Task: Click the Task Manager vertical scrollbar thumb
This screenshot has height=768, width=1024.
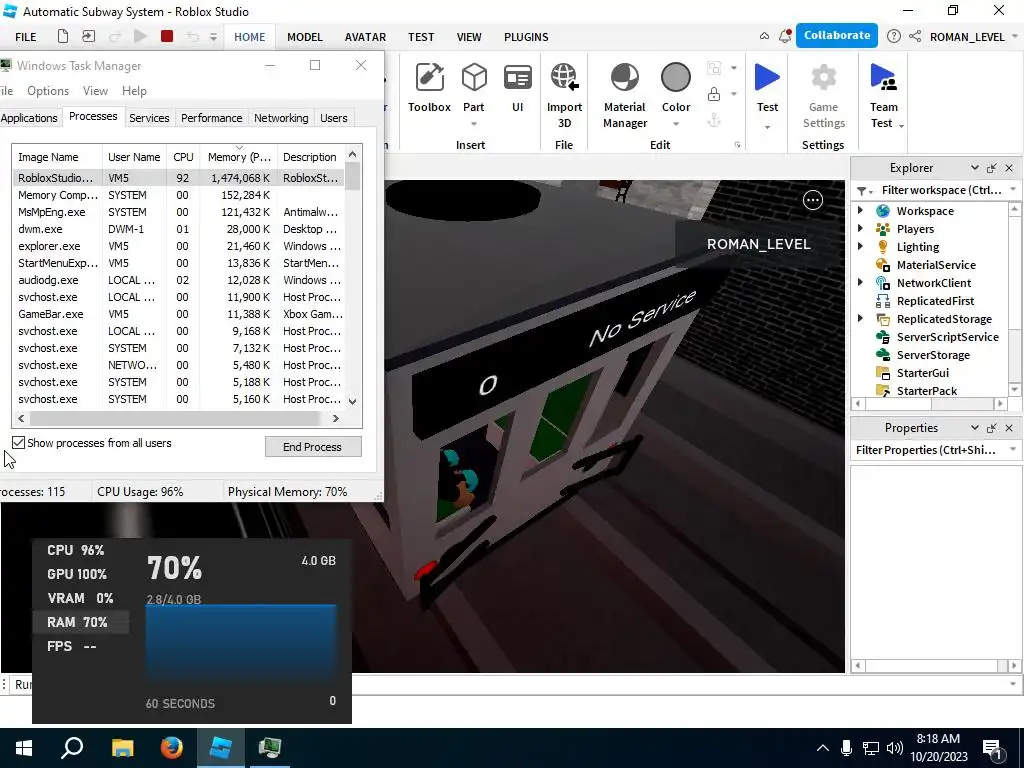Action: point(353,176)
